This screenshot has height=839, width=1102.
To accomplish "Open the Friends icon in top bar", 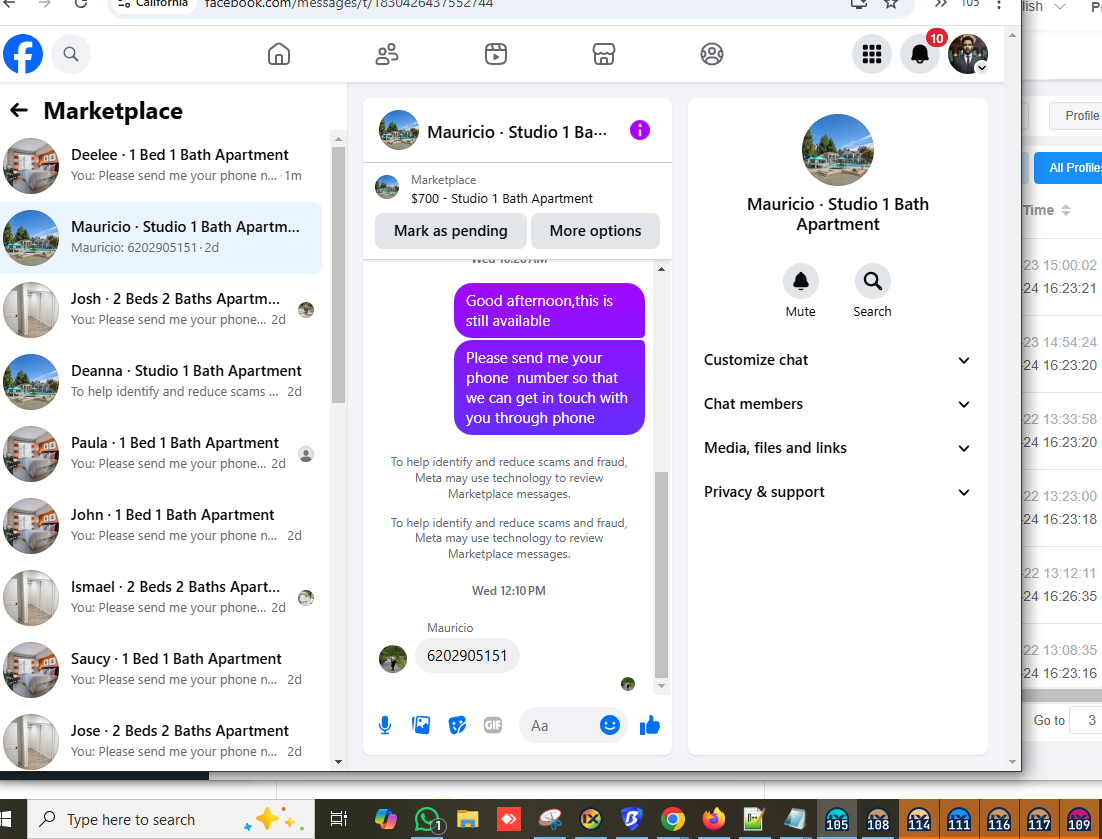I will (387, 54).
